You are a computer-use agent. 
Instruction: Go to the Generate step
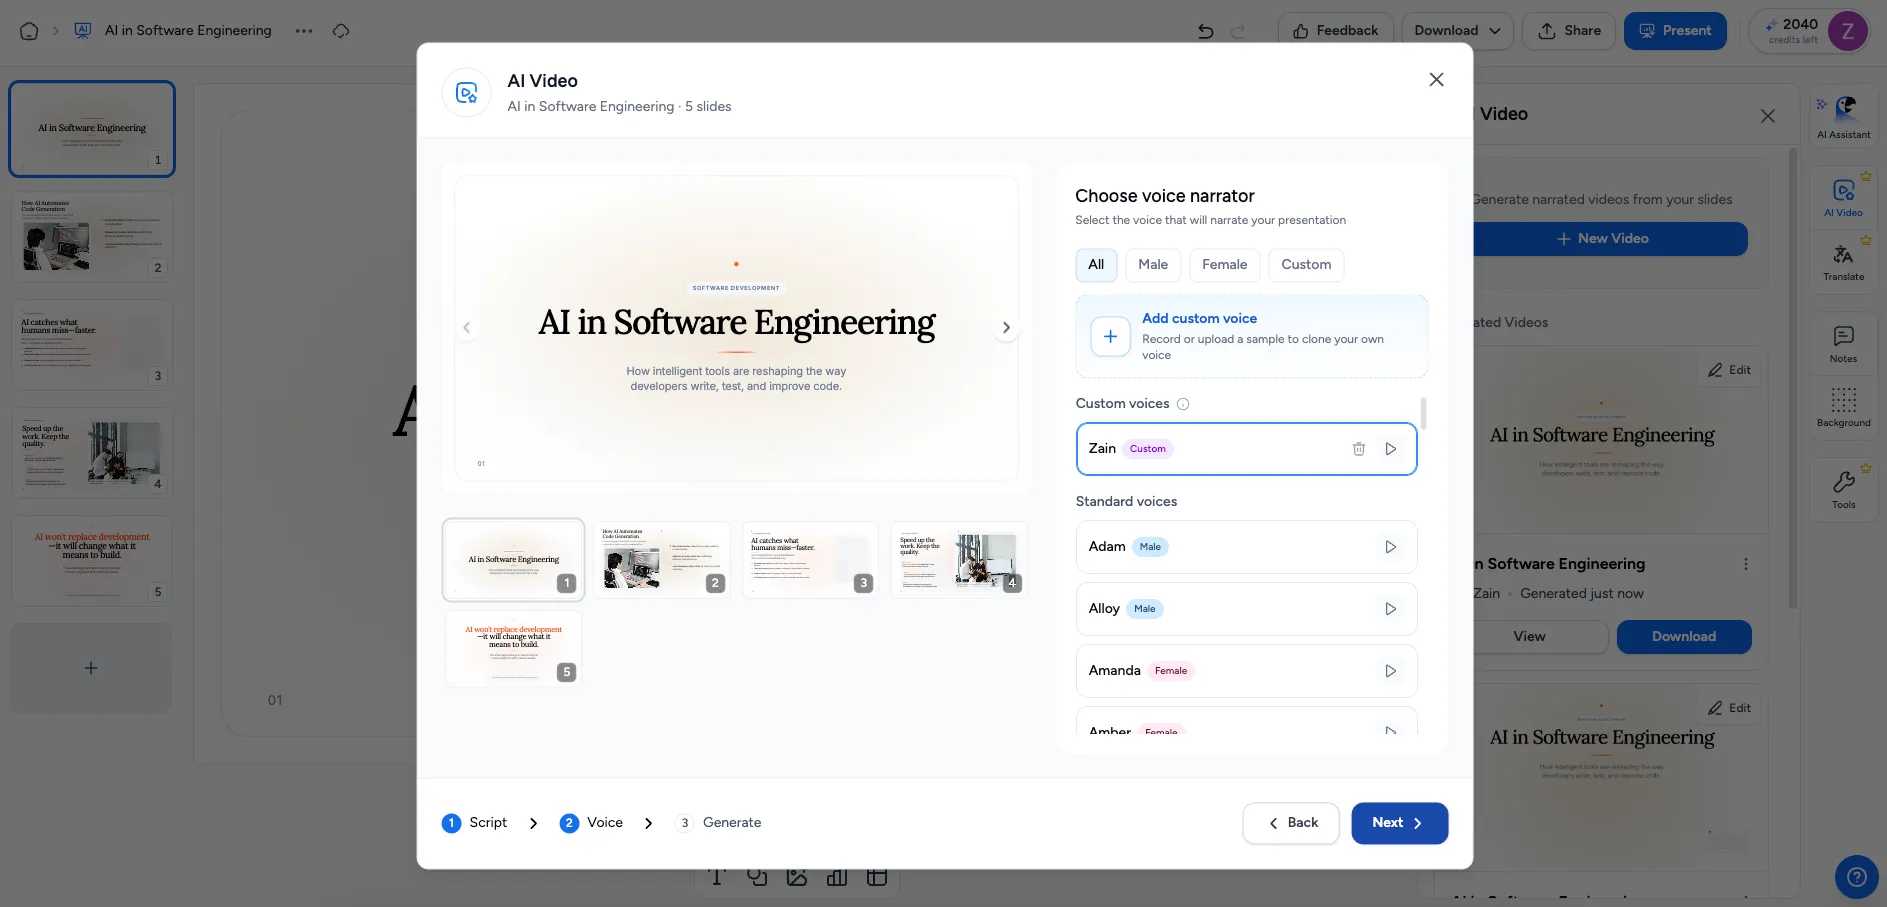tap(718, 823)
